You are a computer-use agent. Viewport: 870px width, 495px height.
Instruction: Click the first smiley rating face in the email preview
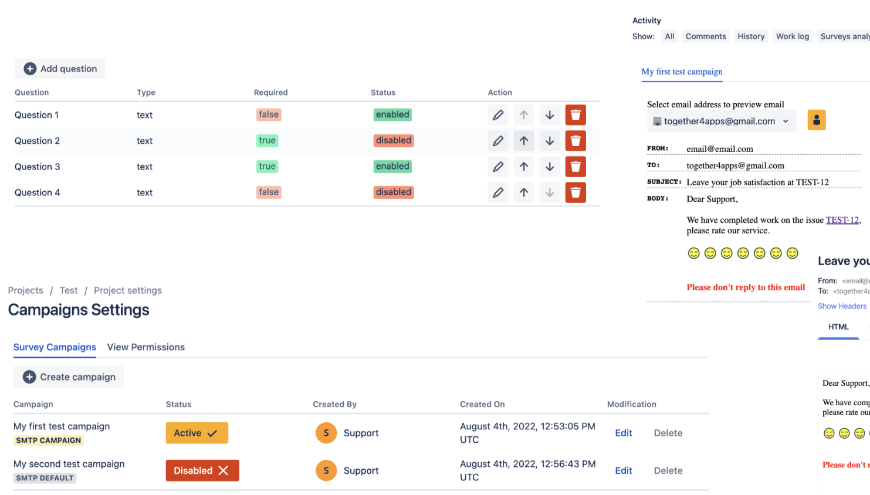(693, 254)
